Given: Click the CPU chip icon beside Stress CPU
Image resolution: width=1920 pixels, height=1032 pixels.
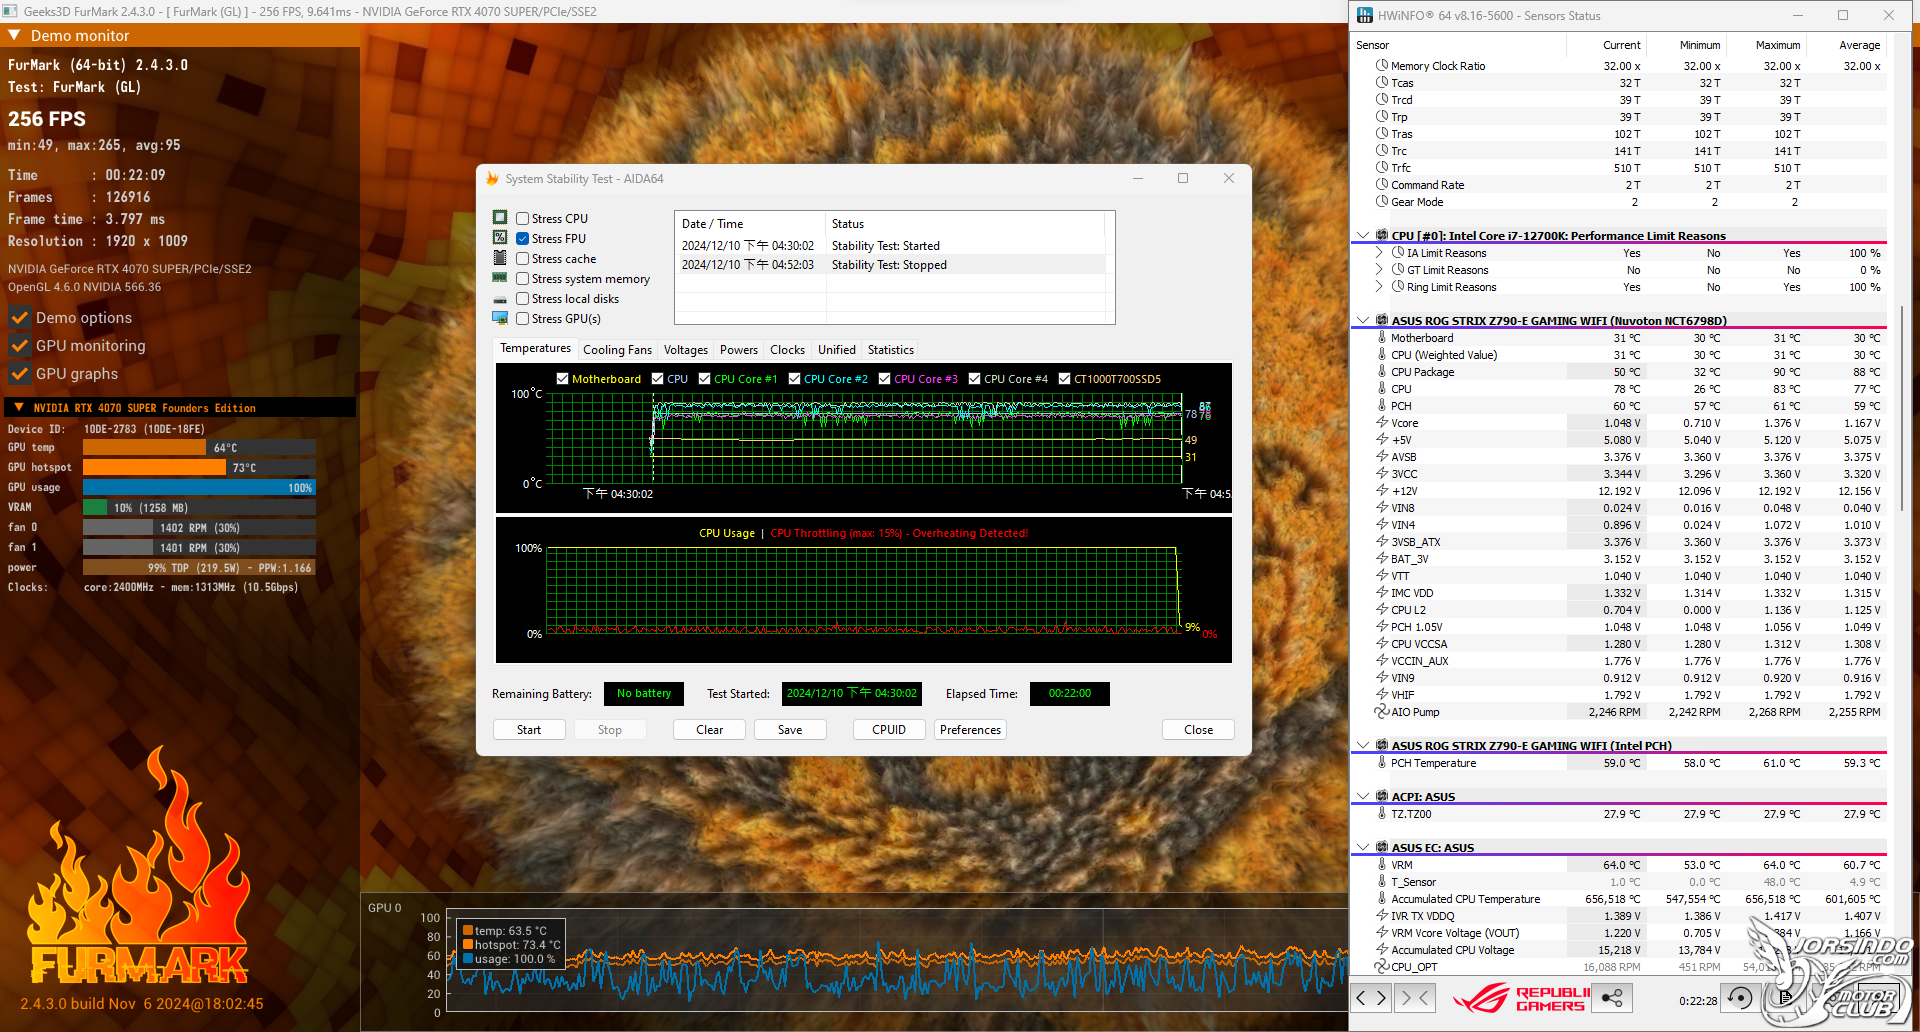Looking at the screenshot, I should pyautogui.click(x=500, y=218).
